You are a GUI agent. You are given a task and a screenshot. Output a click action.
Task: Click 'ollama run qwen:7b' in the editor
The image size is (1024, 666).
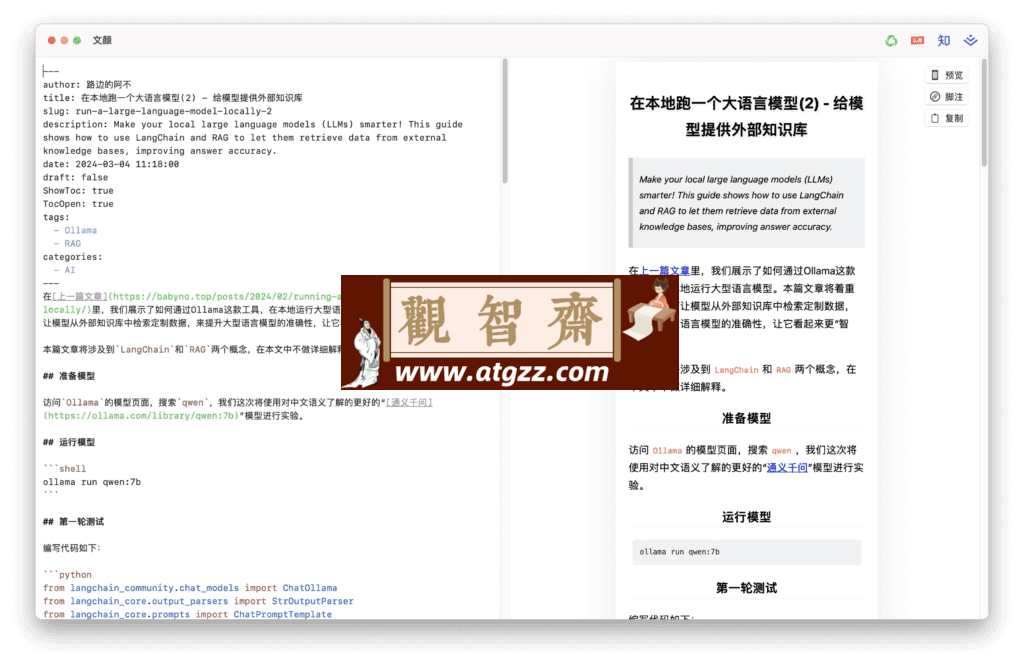pos(91,482)
